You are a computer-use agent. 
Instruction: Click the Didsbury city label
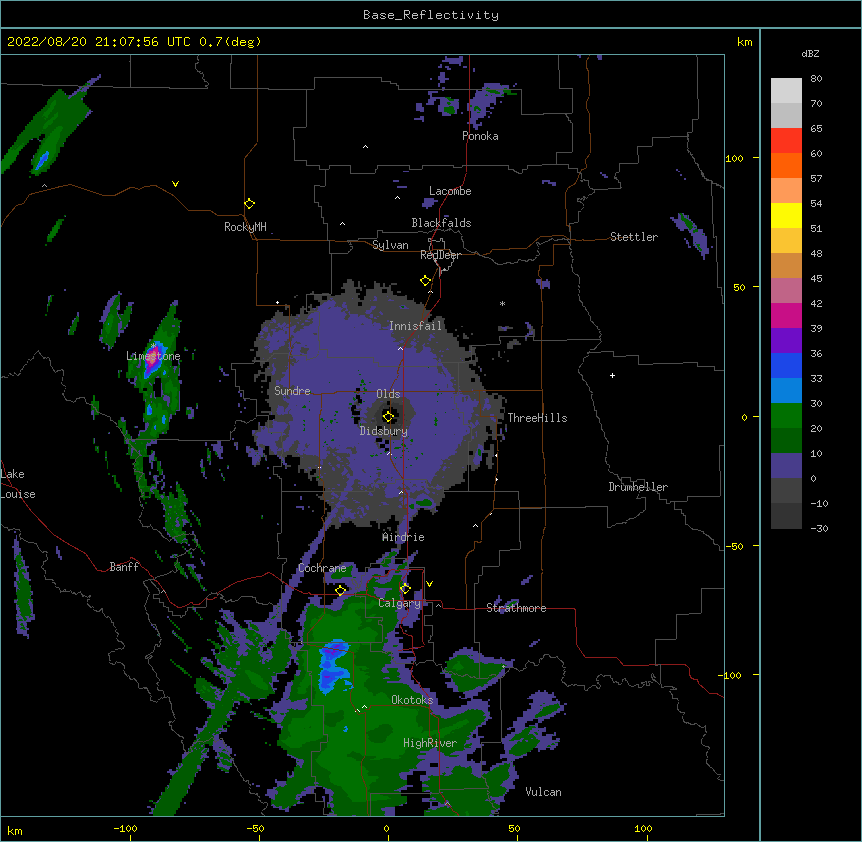384,431
